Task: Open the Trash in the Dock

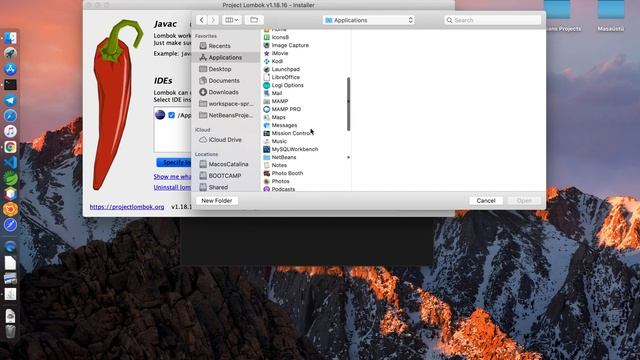Action: tap(10, 331)
